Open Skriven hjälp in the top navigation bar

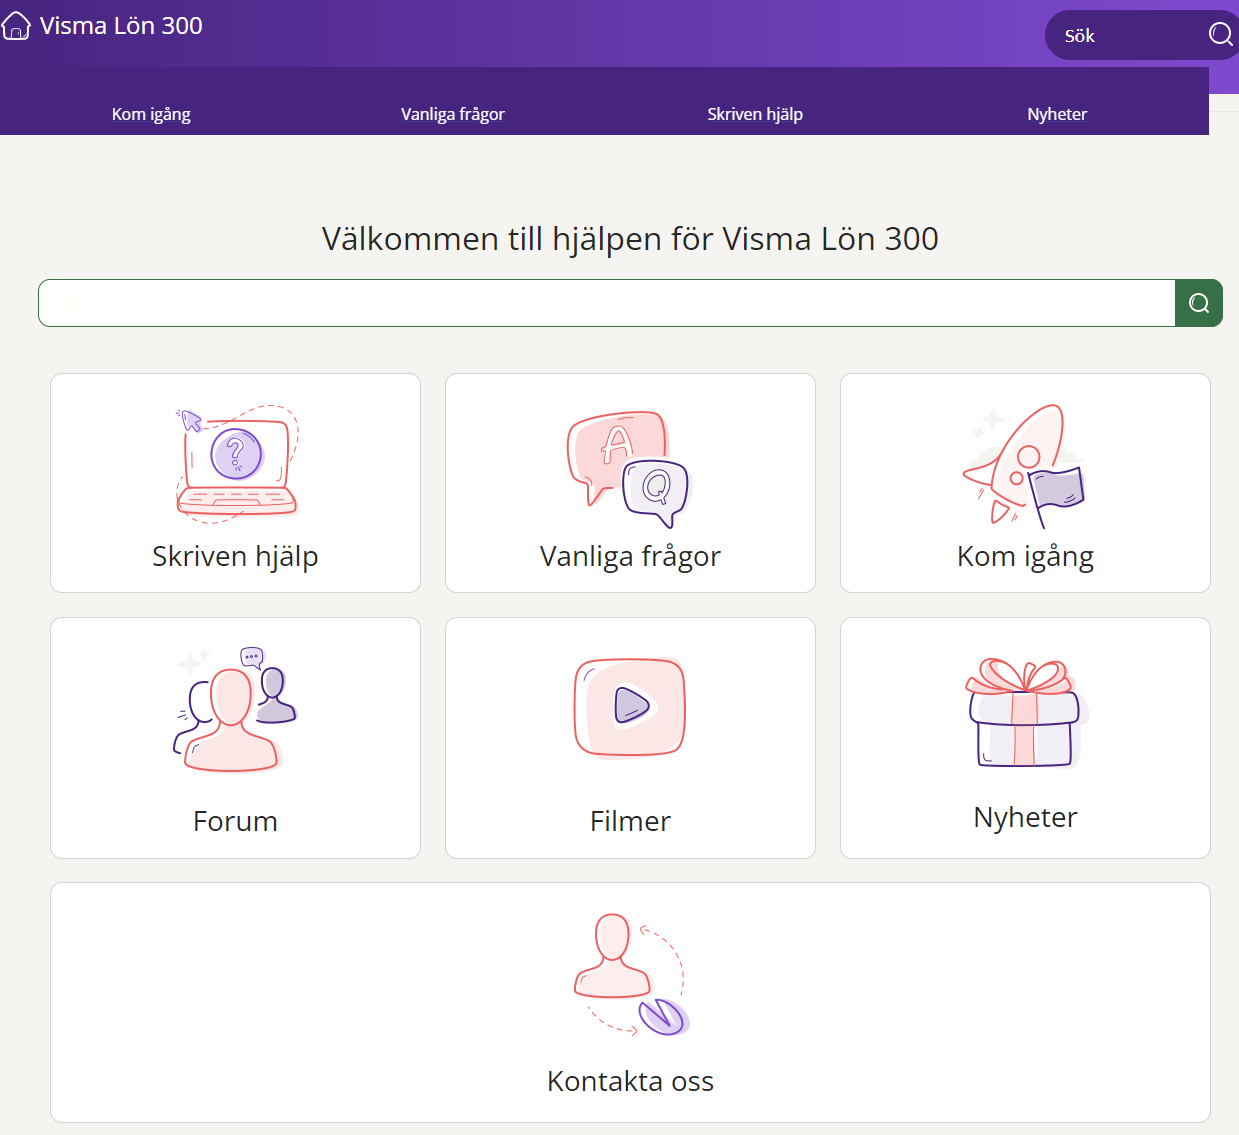tap(755, 114)
